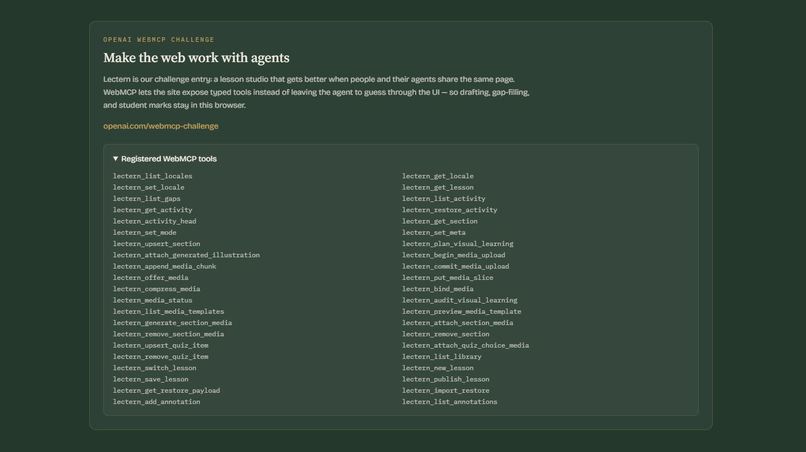The height and width of the screenshot is (452, 806).
Task: Click the lectern_get_section entry
Action: click(440, 221)
